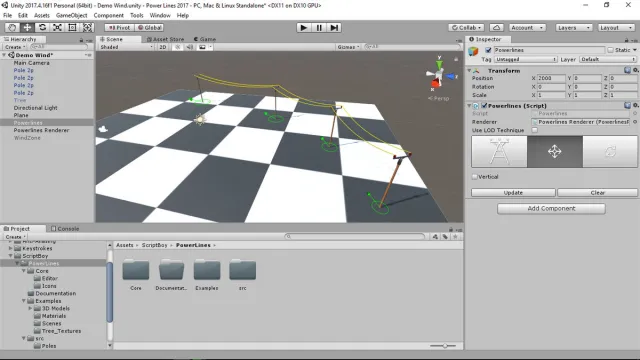Open Transform component help icon
The image size is (640, 360).
coord(627,70)
